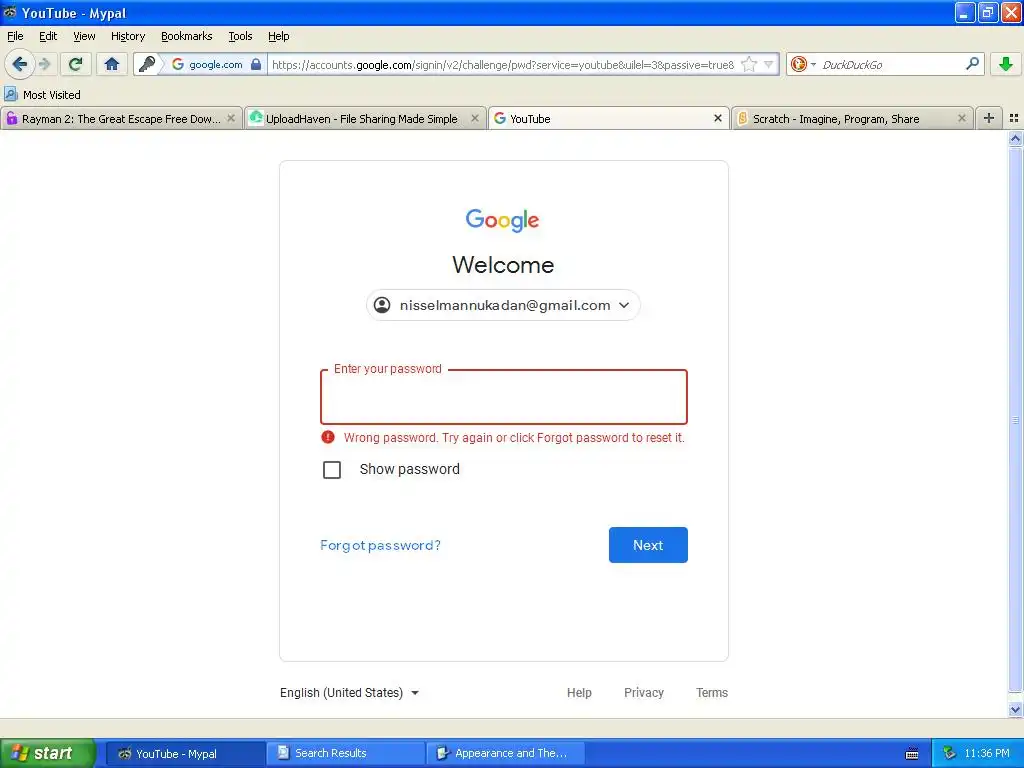Enable the Show password checkbox

click(x=332, y=470)
